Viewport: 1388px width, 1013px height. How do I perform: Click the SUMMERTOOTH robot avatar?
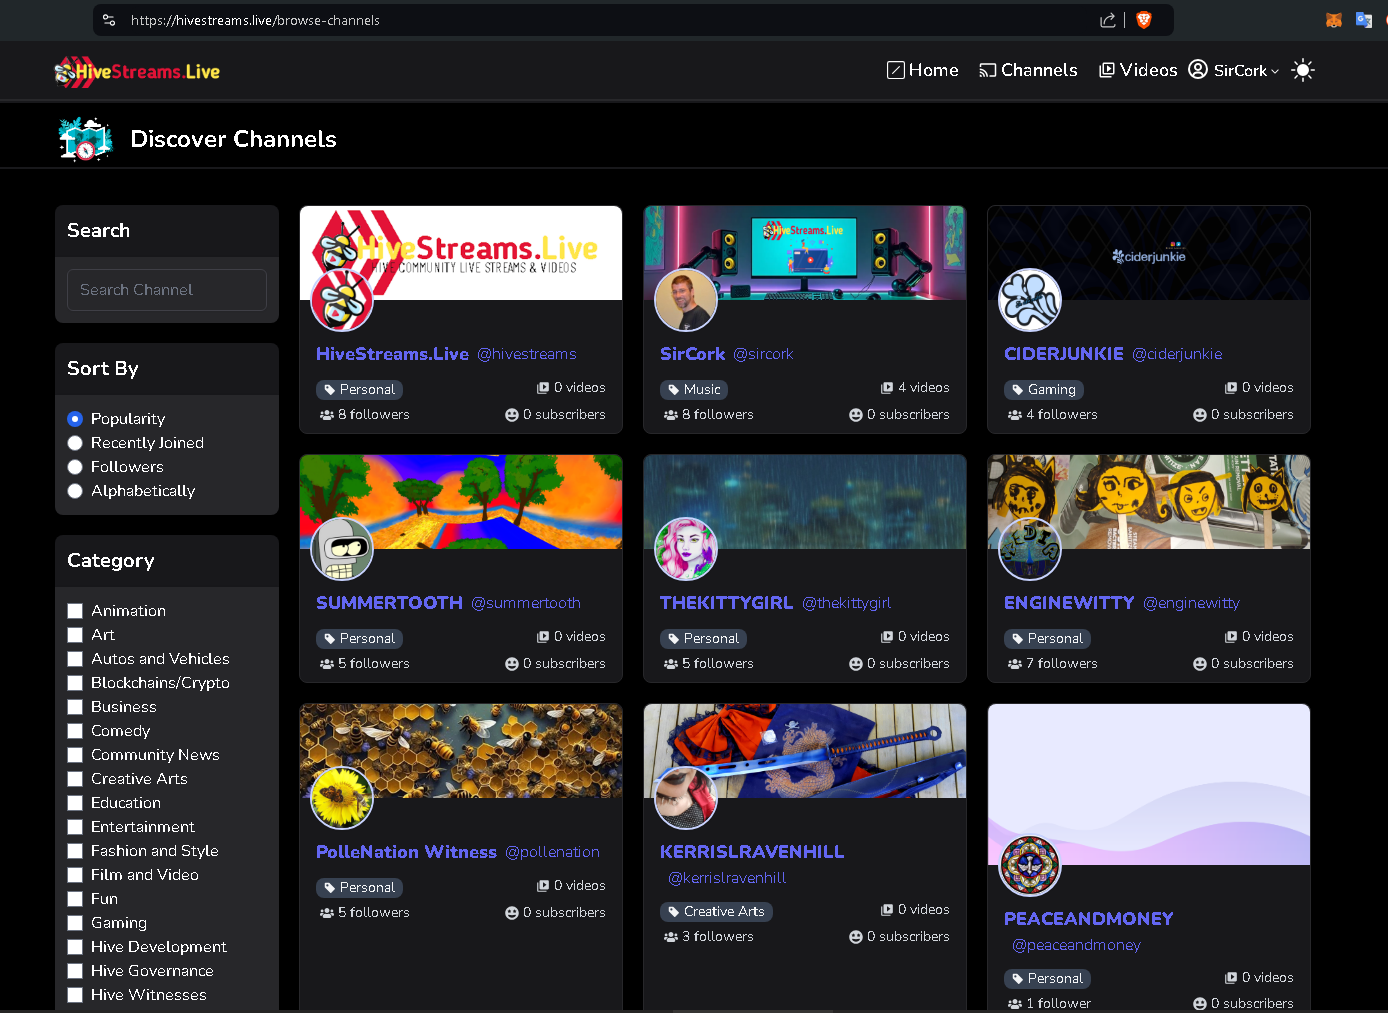coord(342,549)
